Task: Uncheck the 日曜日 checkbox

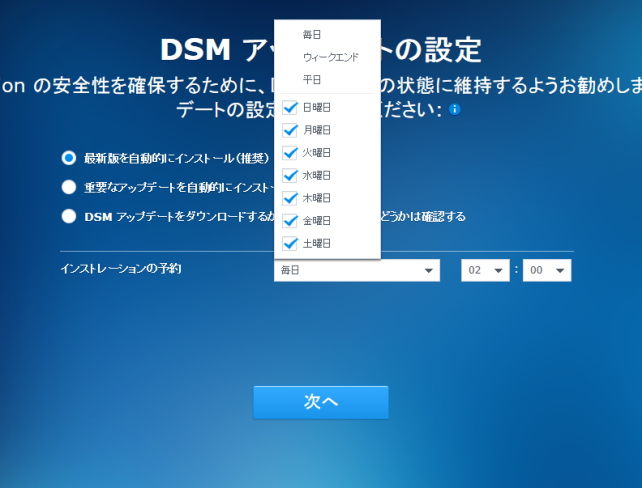Action: click(x=290, y=108)
